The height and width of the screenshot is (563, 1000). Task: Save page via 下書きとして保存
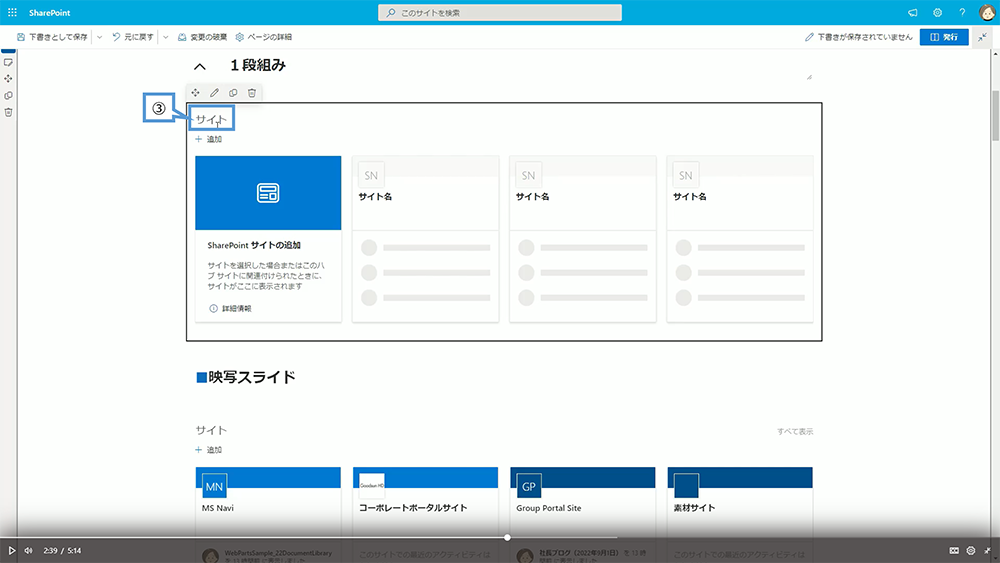pos(52,37)
